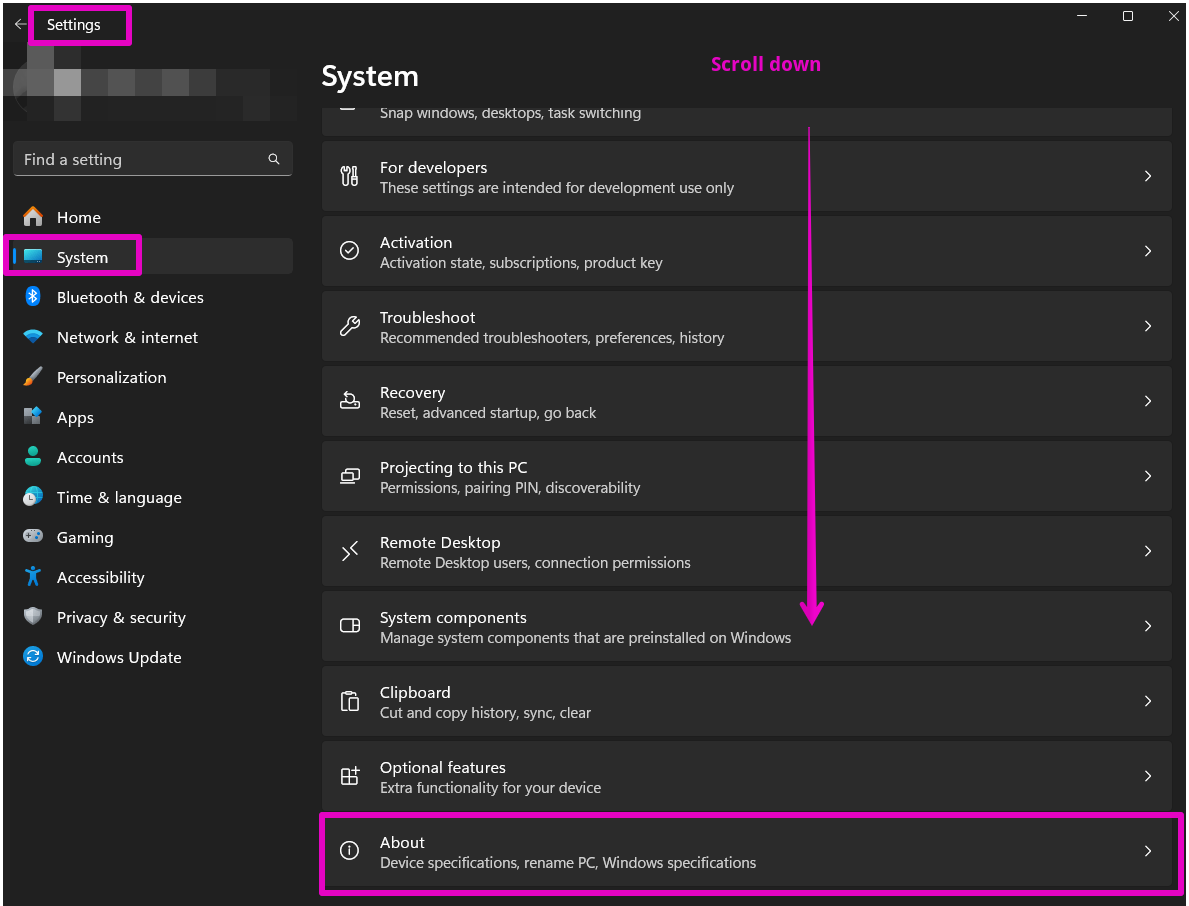Open the Accounts section label
1189x906 pixels.
(90, 457)
